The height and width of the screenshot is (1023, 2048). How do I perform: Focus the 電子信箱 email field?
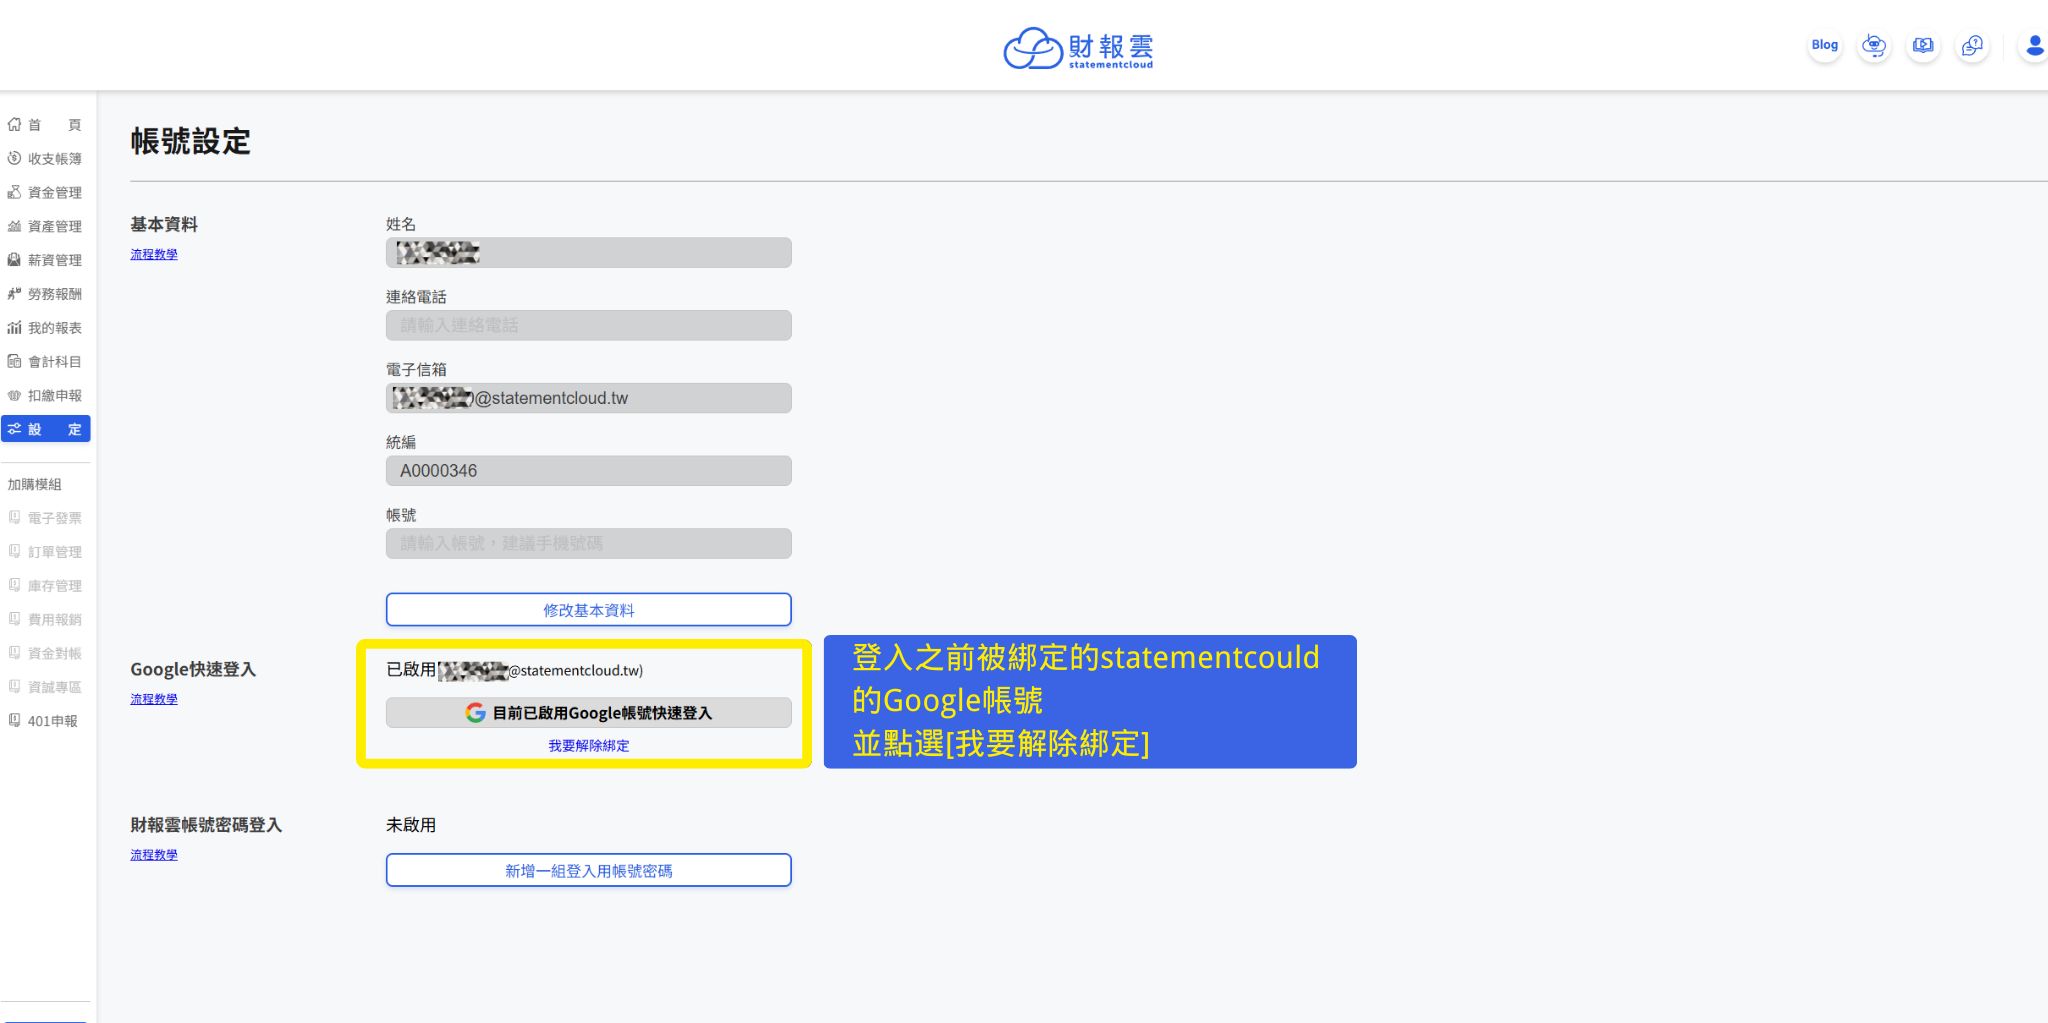tap(589, 399)
